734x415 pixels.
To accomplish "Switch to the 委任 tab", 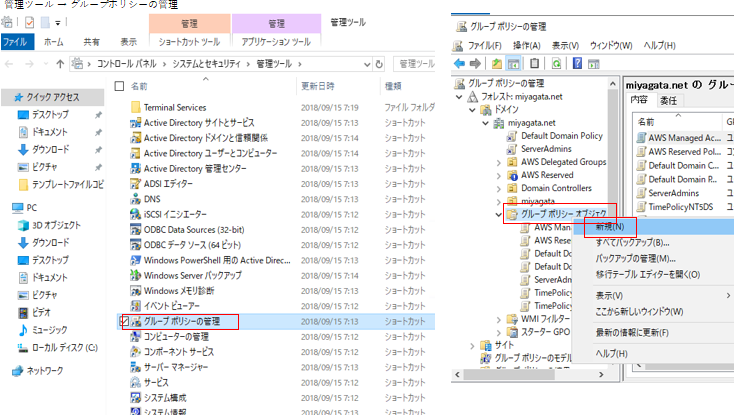I will (668, 100).
